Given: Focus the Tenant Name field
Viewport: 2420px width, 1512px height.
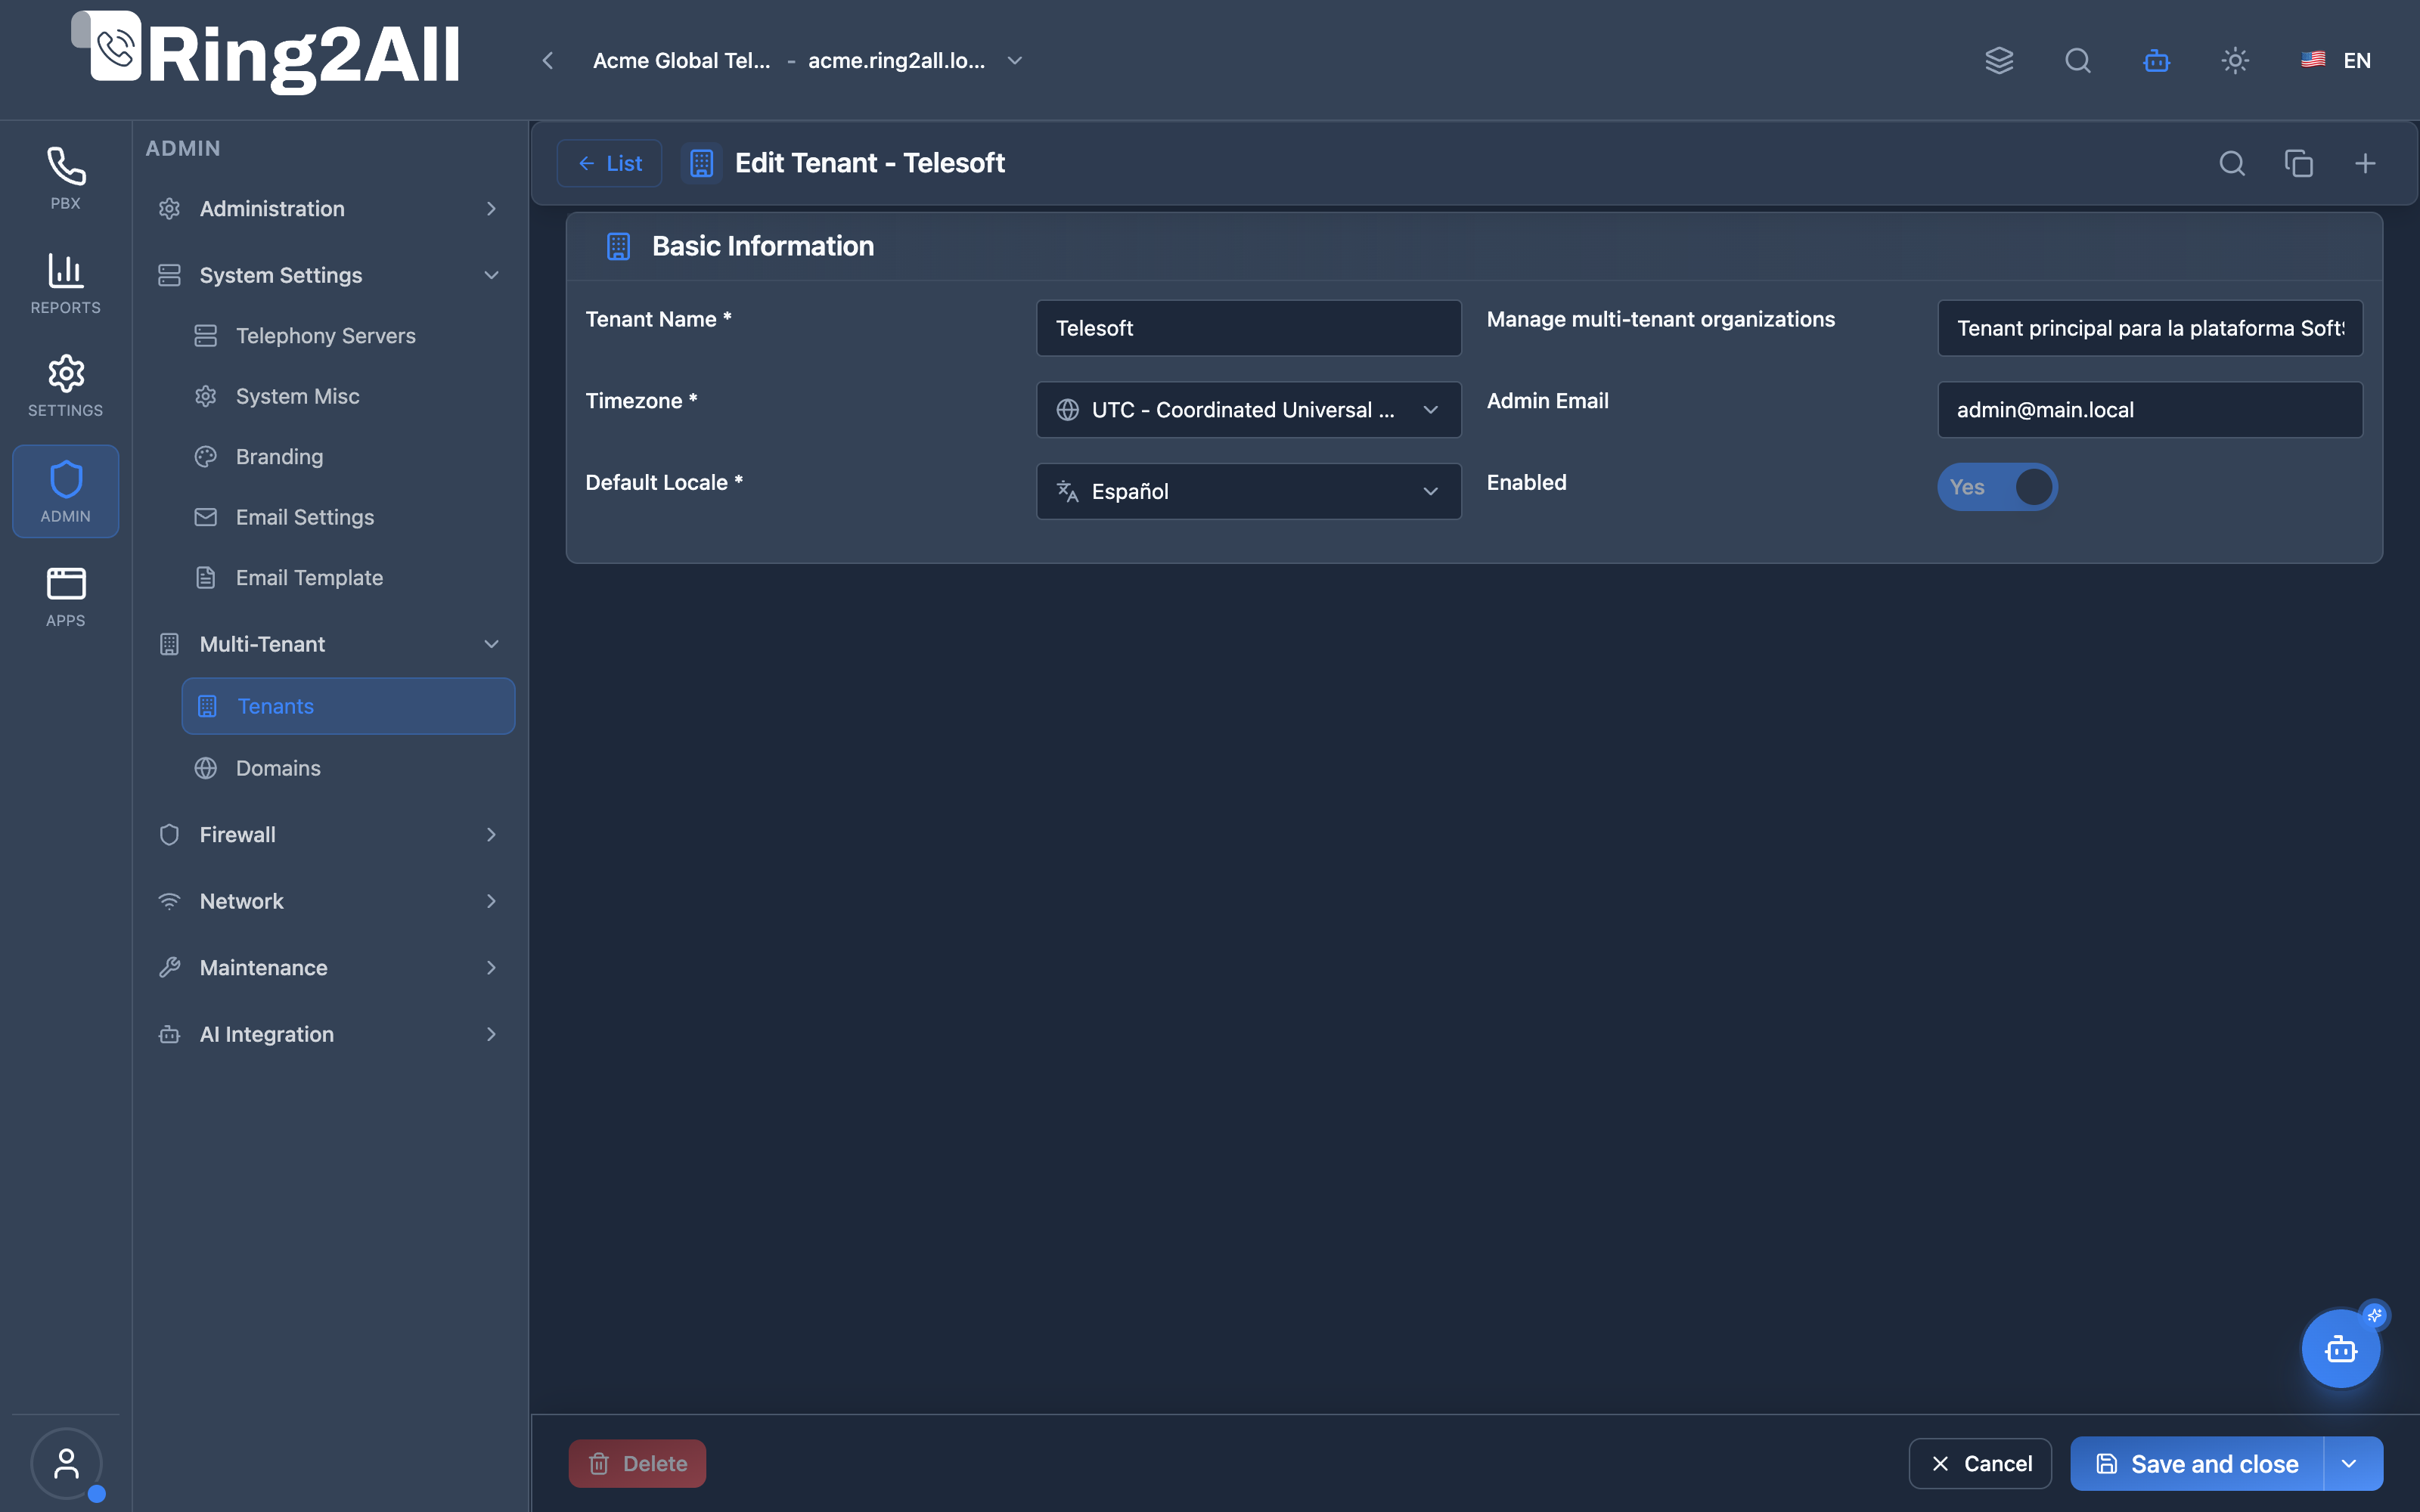Looking at the screenshot, I should tap(1248, 328).
